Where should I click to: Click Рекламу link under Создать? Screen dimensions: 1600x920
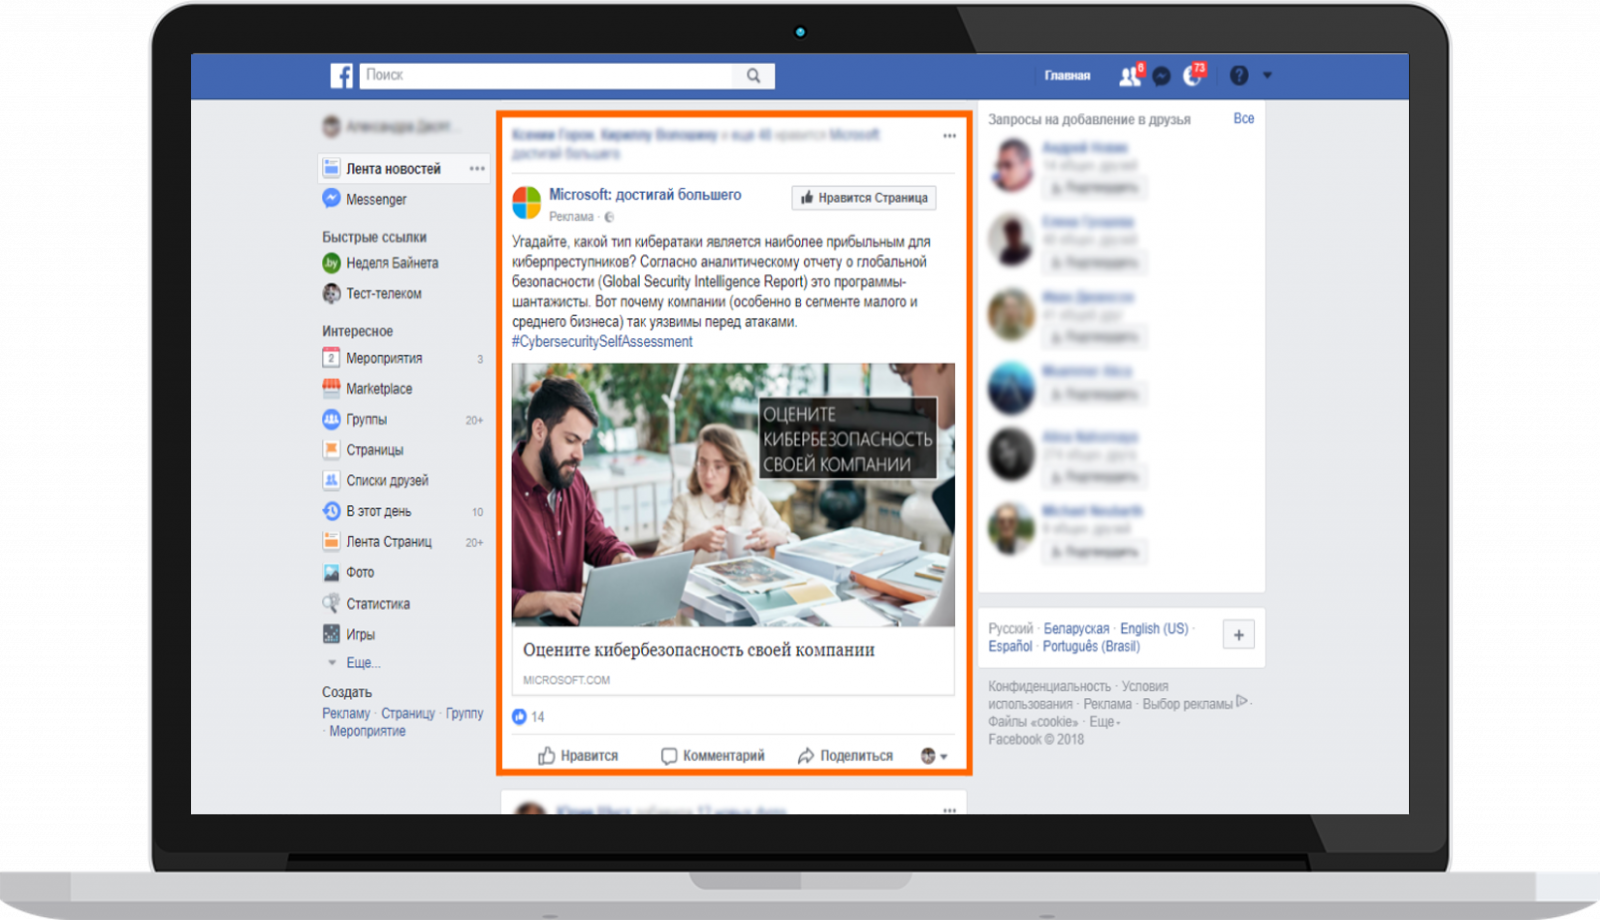tap(346, 713)
